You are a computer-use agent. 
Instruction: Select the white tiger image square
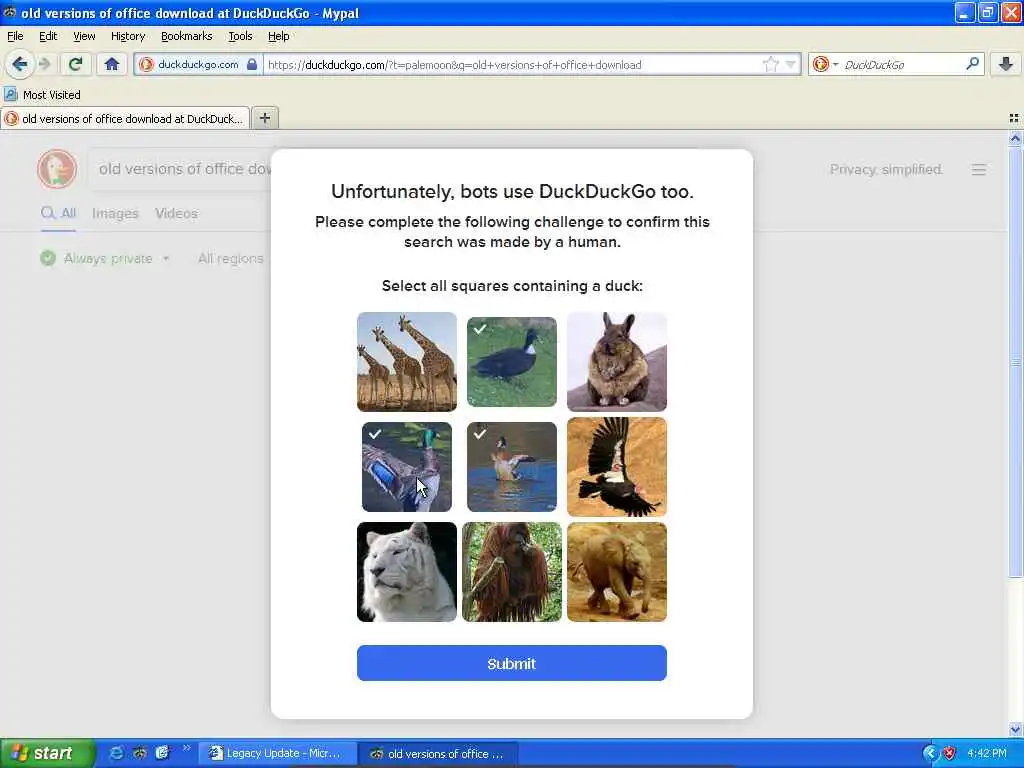[x=407, y=572]
